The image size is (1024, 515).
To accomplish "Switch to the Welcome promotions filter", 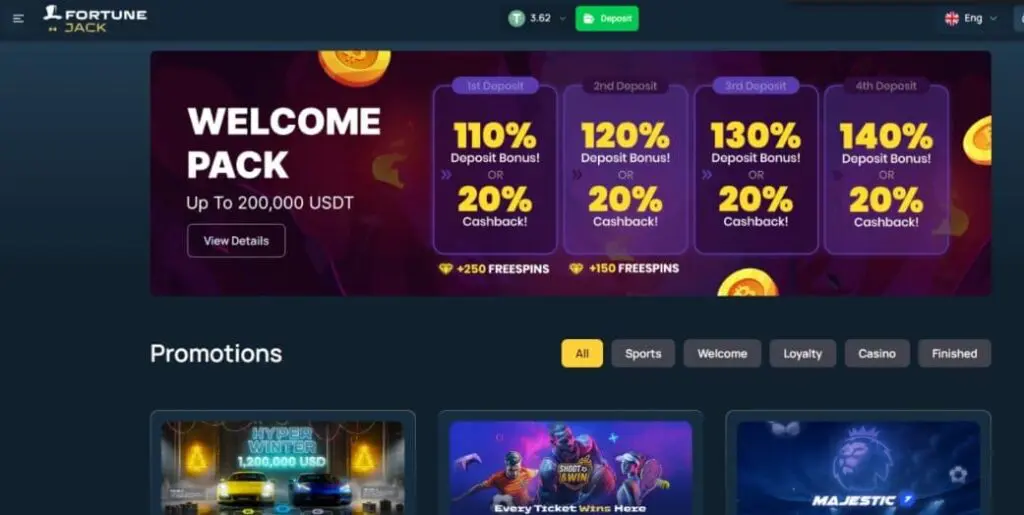I will [722, 353].
